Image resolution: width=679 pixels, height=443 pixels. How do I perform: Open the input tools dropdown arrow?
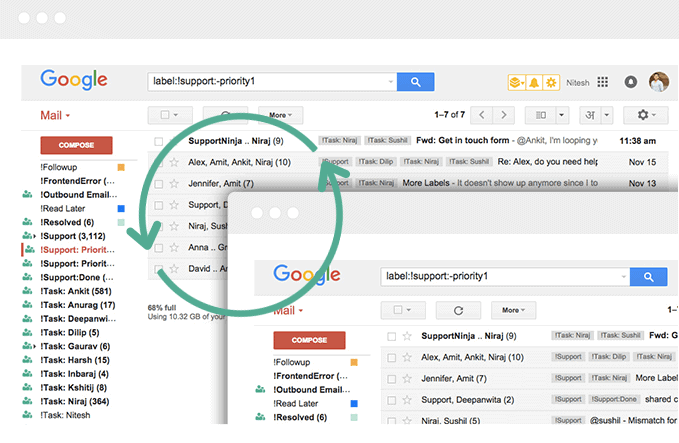click(607, 115)
